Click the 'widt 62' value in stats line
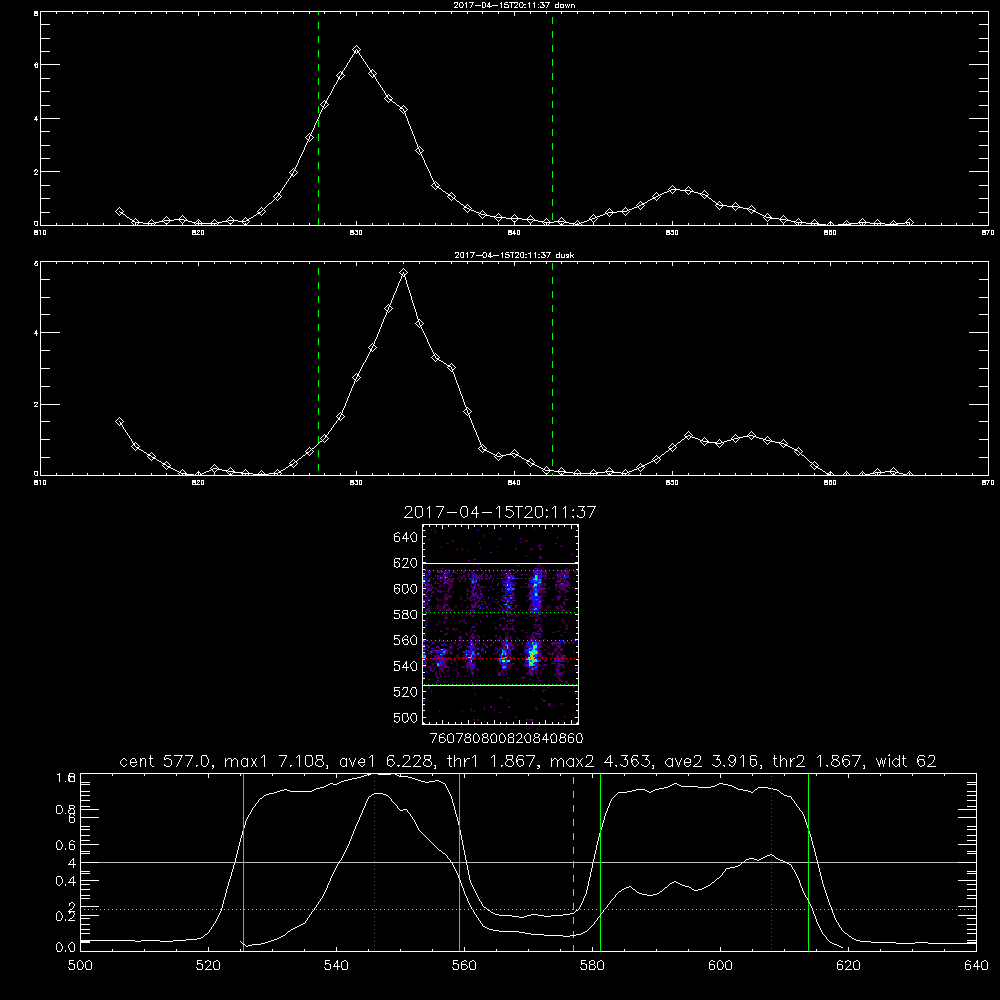This screenshot has height=1000, width=1000. tap(906, 761)
